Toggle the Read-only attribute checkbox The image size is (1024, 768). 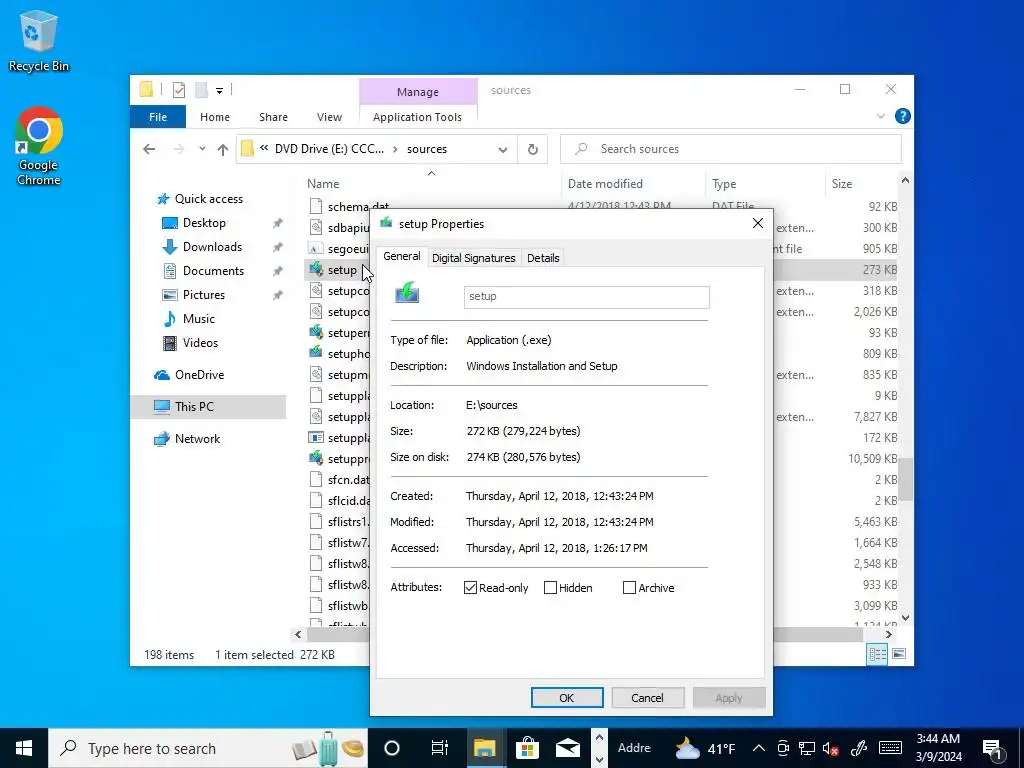click(x=470, y=588)
